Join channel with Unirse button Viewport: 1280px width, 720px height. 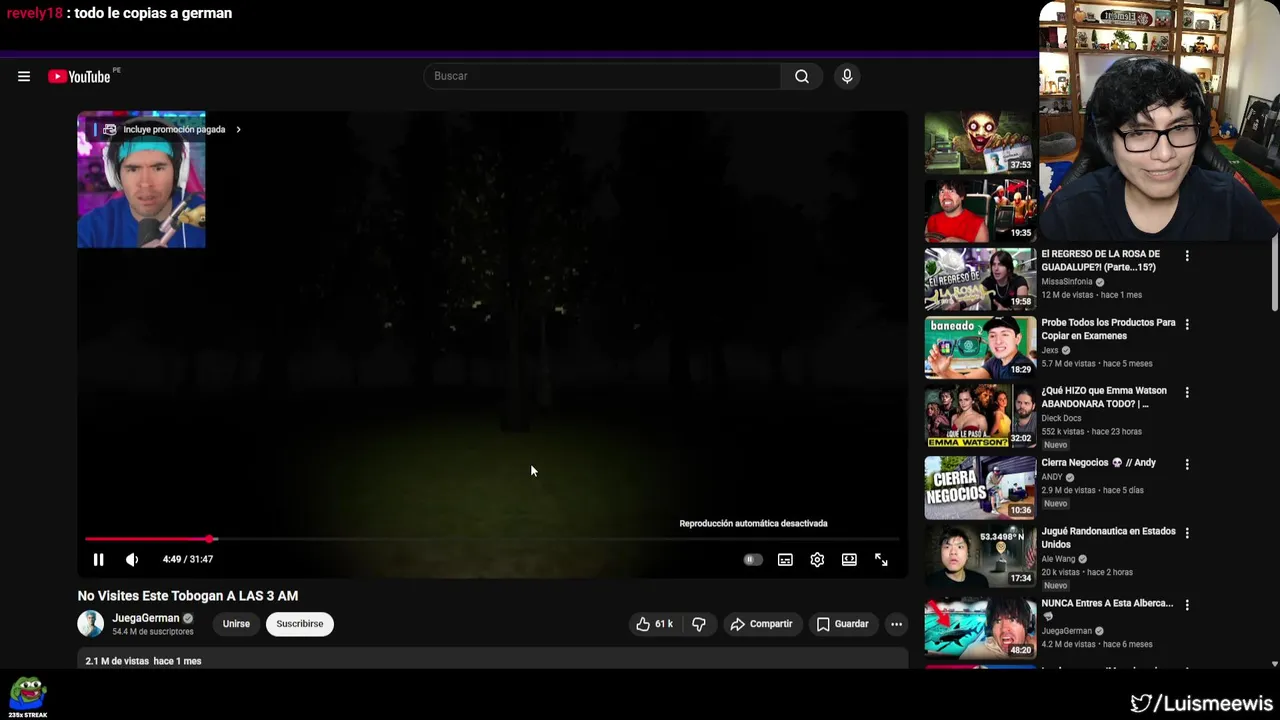236,624
